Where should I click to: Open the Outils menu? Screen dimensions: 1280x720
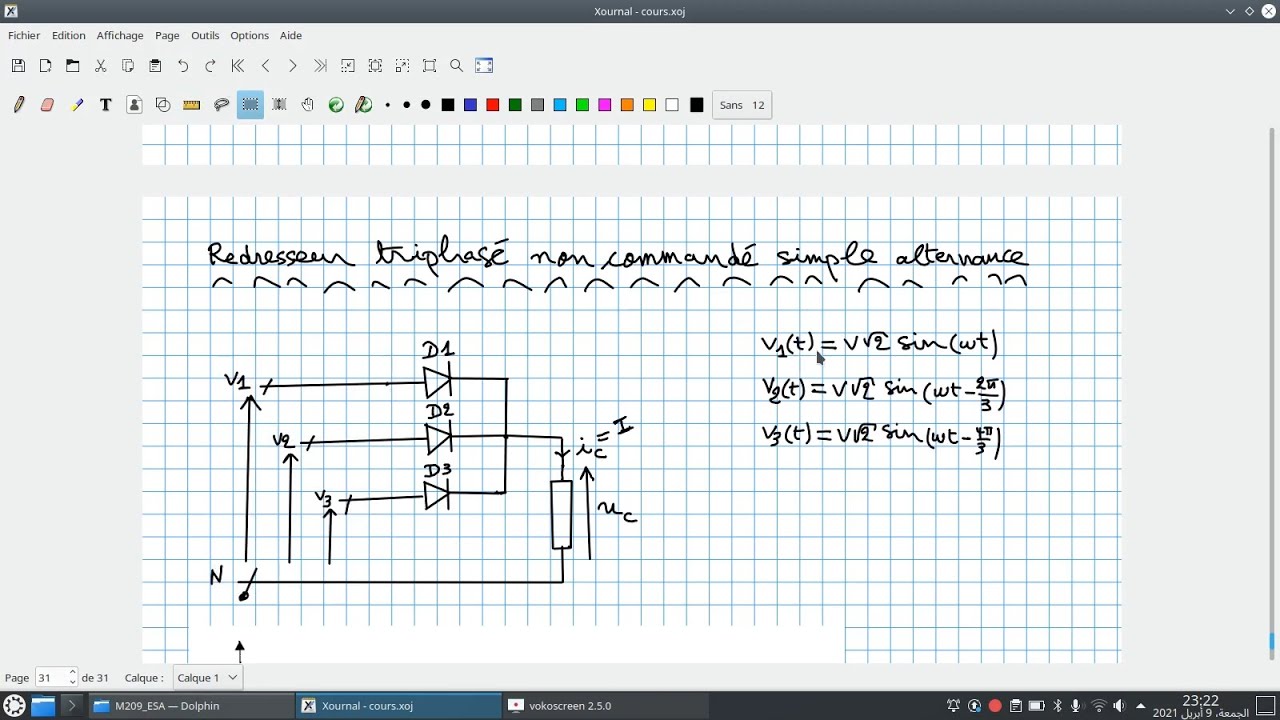click(205, 35)
